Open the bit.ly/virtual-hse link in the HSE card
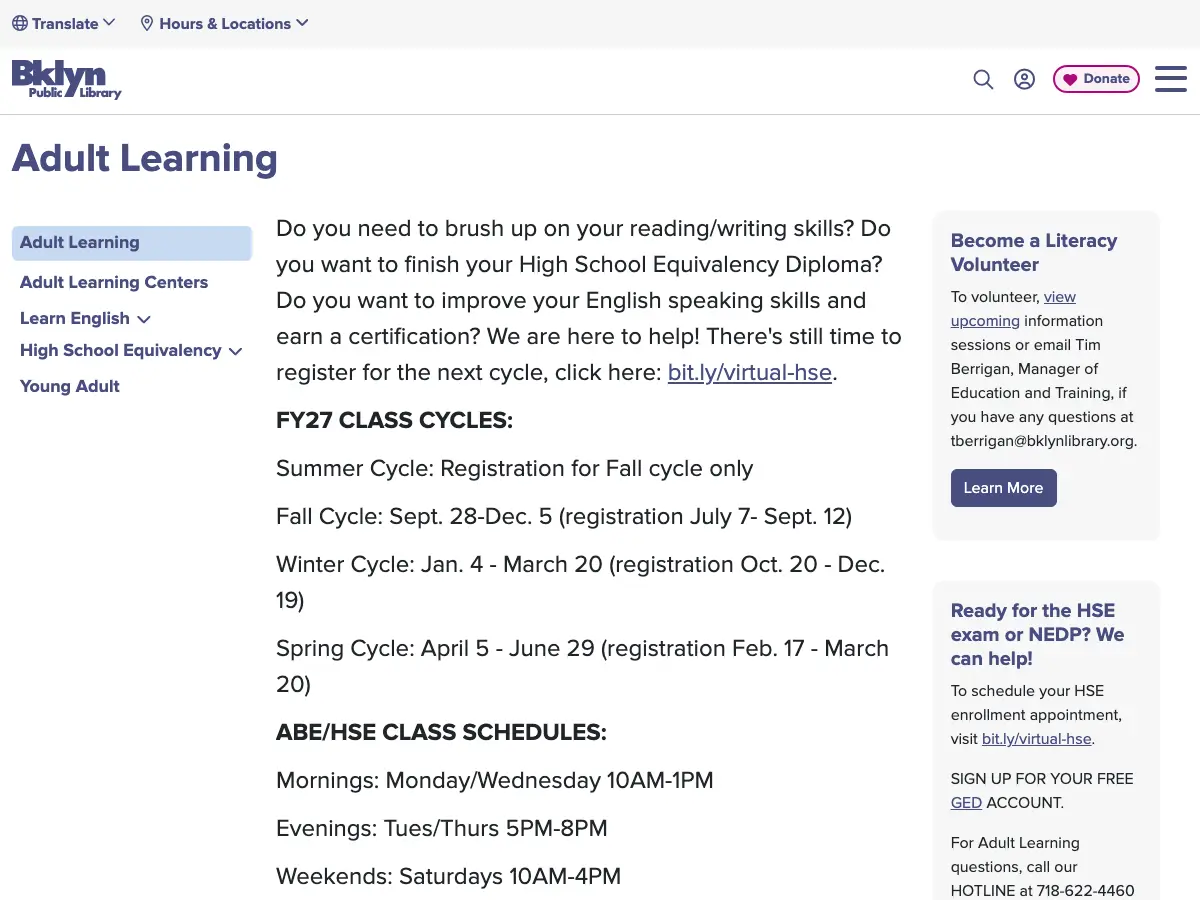This screenshot has width=1200, height=900. (x=1037, y=739)
